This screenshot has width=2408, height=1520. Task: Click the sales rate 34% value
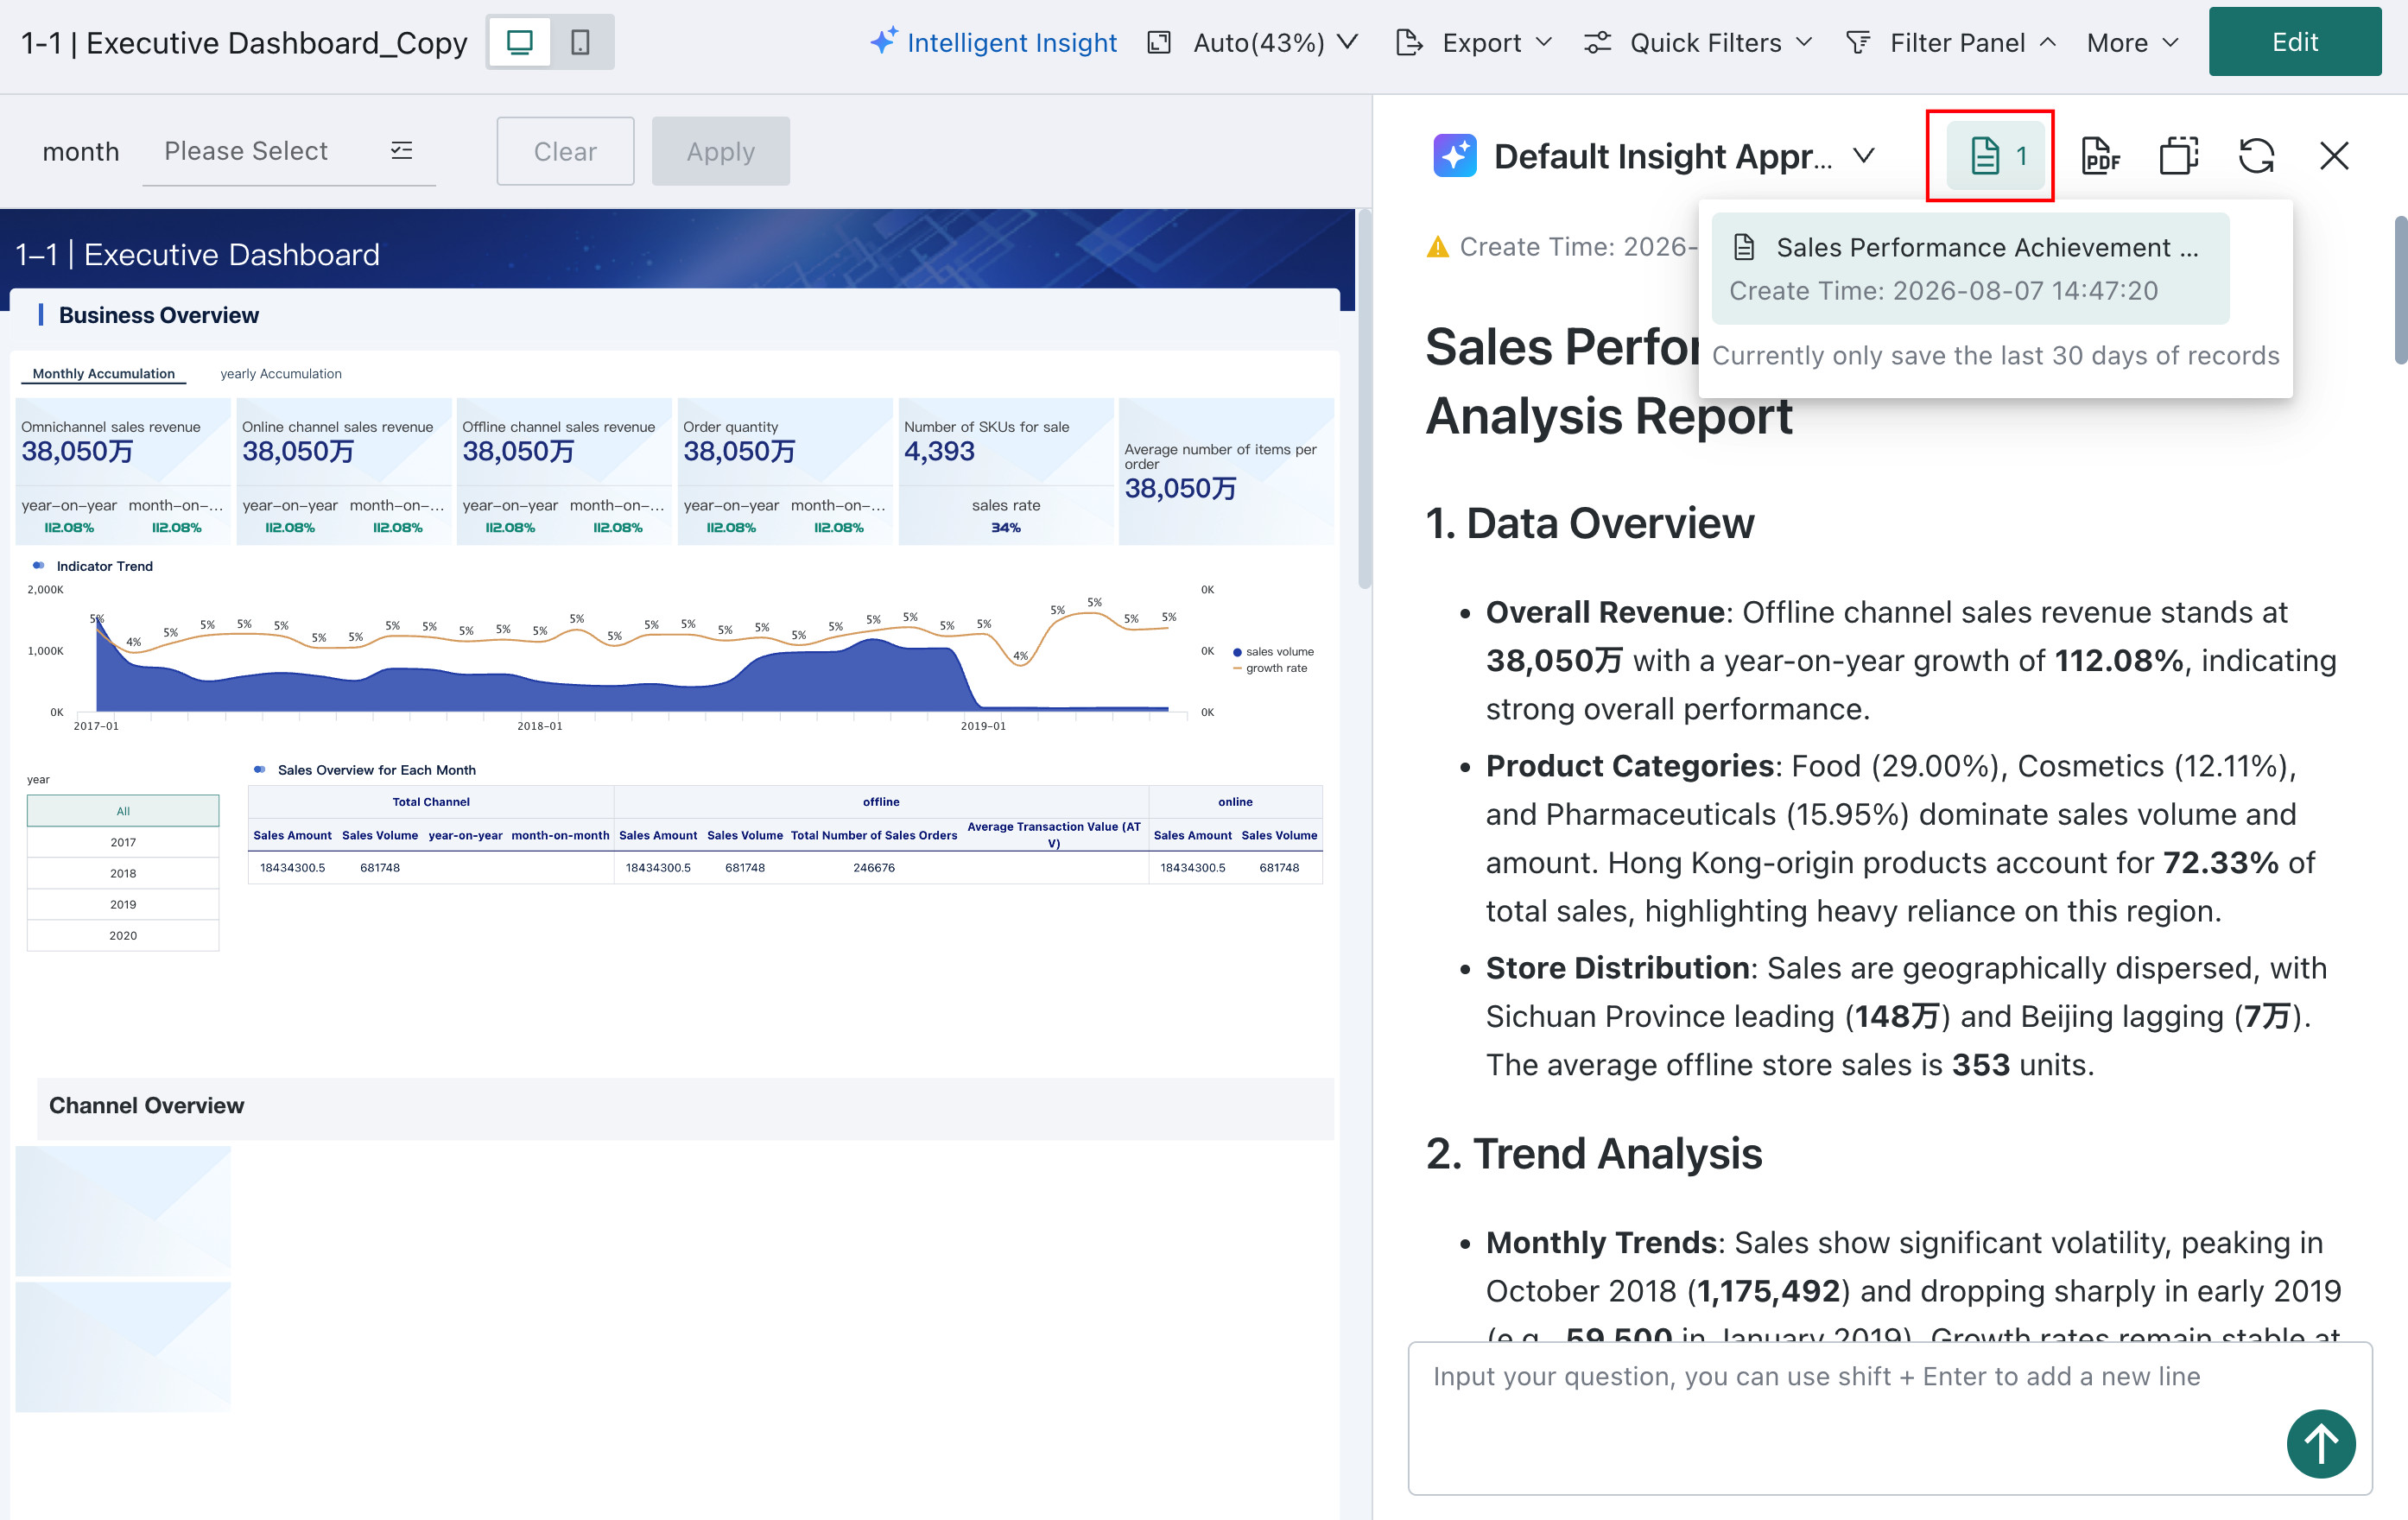[1006, 528]
